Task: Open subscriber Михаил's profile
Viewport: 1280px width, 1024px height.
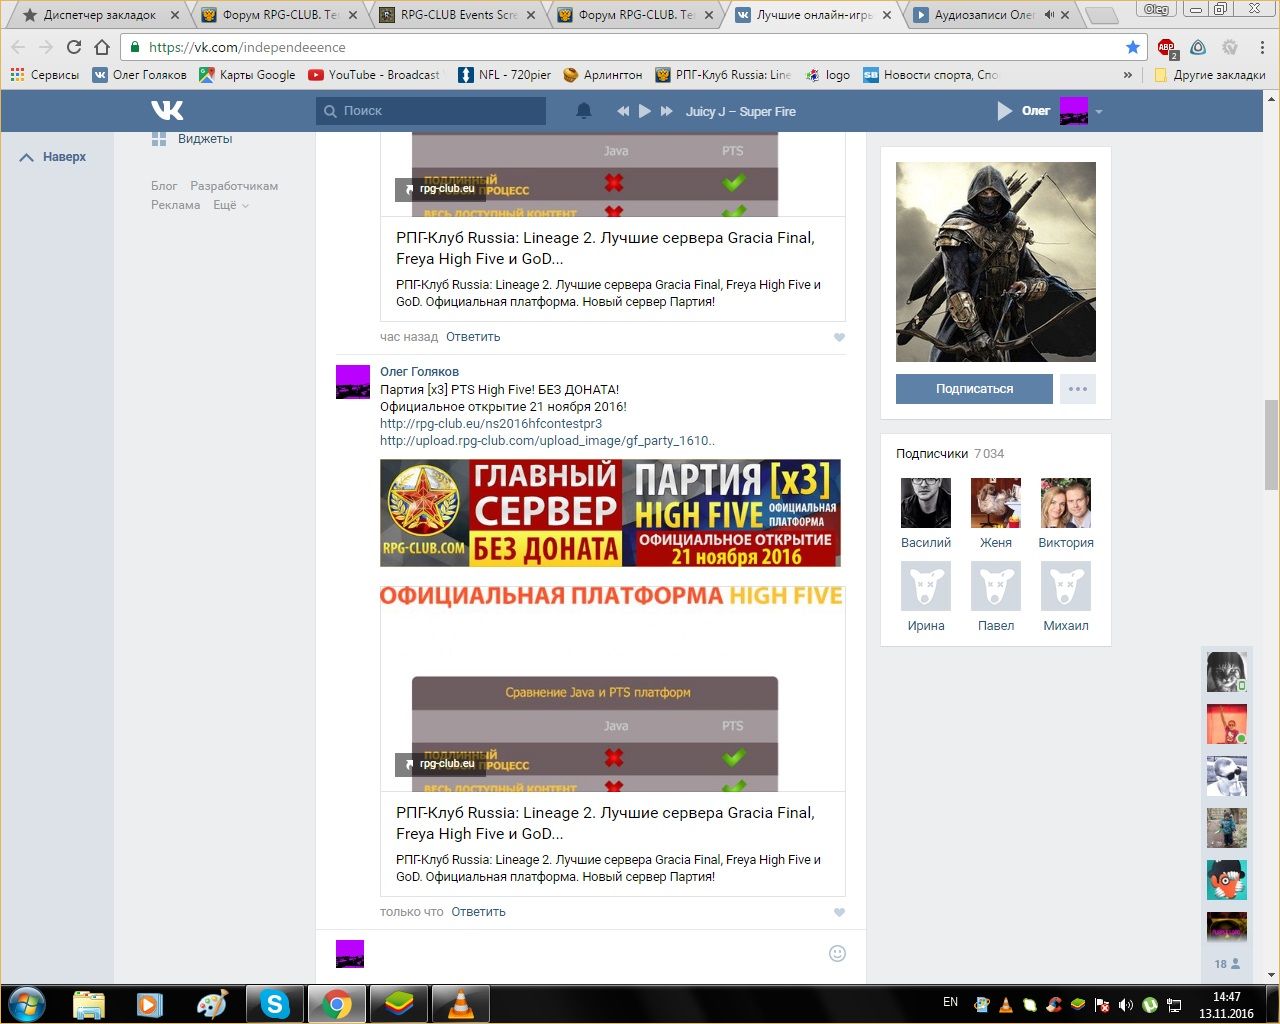Action: [1066, 596]
